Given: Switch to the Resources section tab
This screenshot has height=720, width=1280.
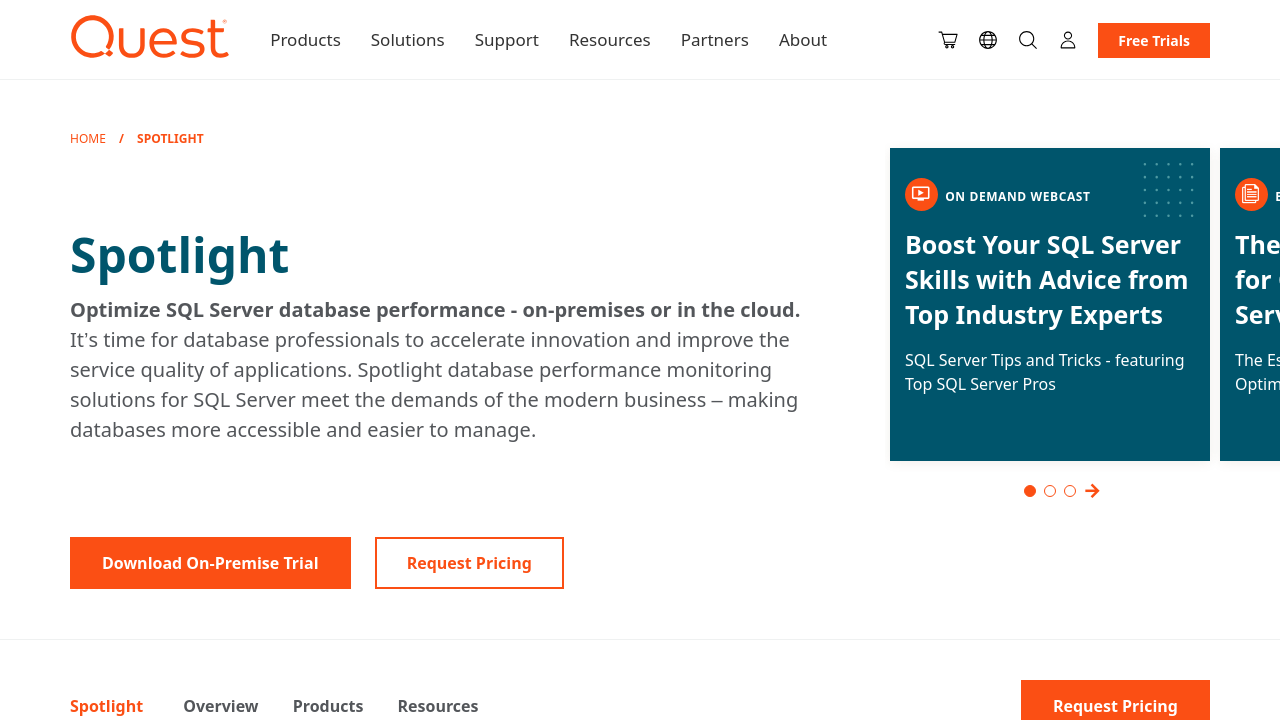Looking at the screenshot, I should tap(438, 706).
